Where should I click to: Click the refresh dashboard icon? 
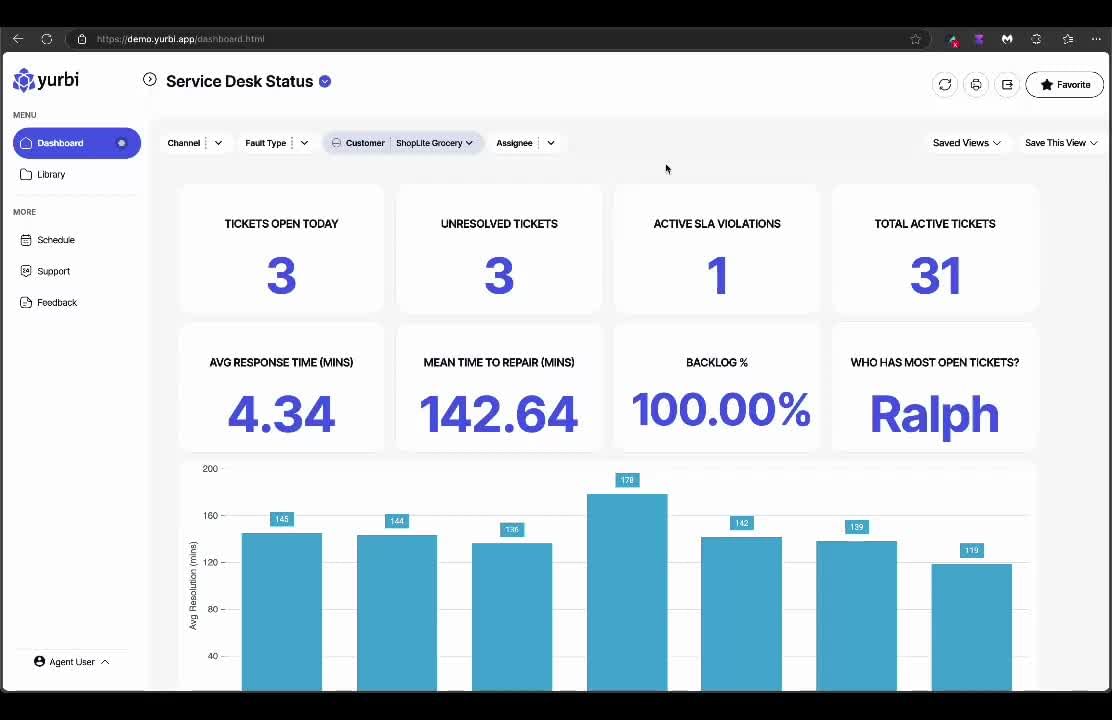tap(945, 85)
